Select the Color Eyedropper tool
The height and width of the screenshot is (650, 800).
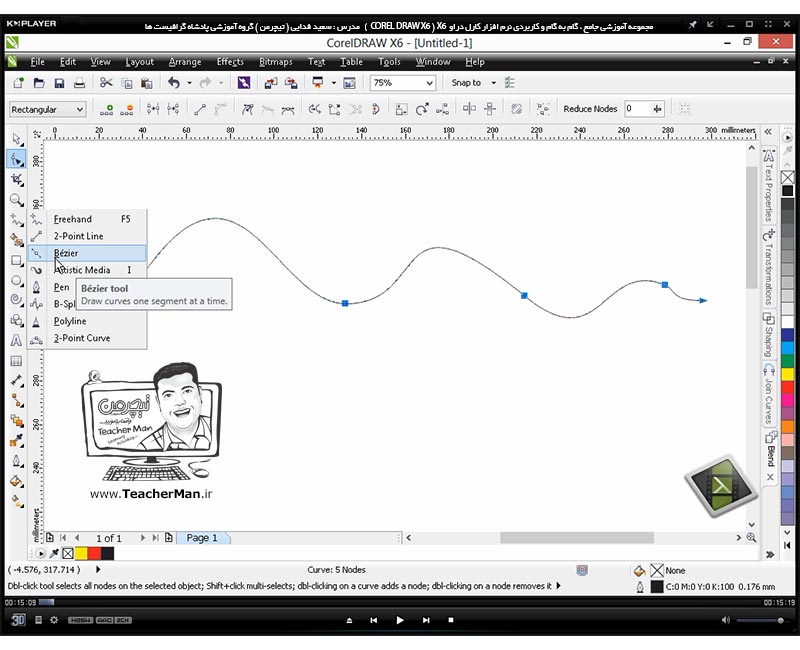pyautogui.click(x=16, y=440)
